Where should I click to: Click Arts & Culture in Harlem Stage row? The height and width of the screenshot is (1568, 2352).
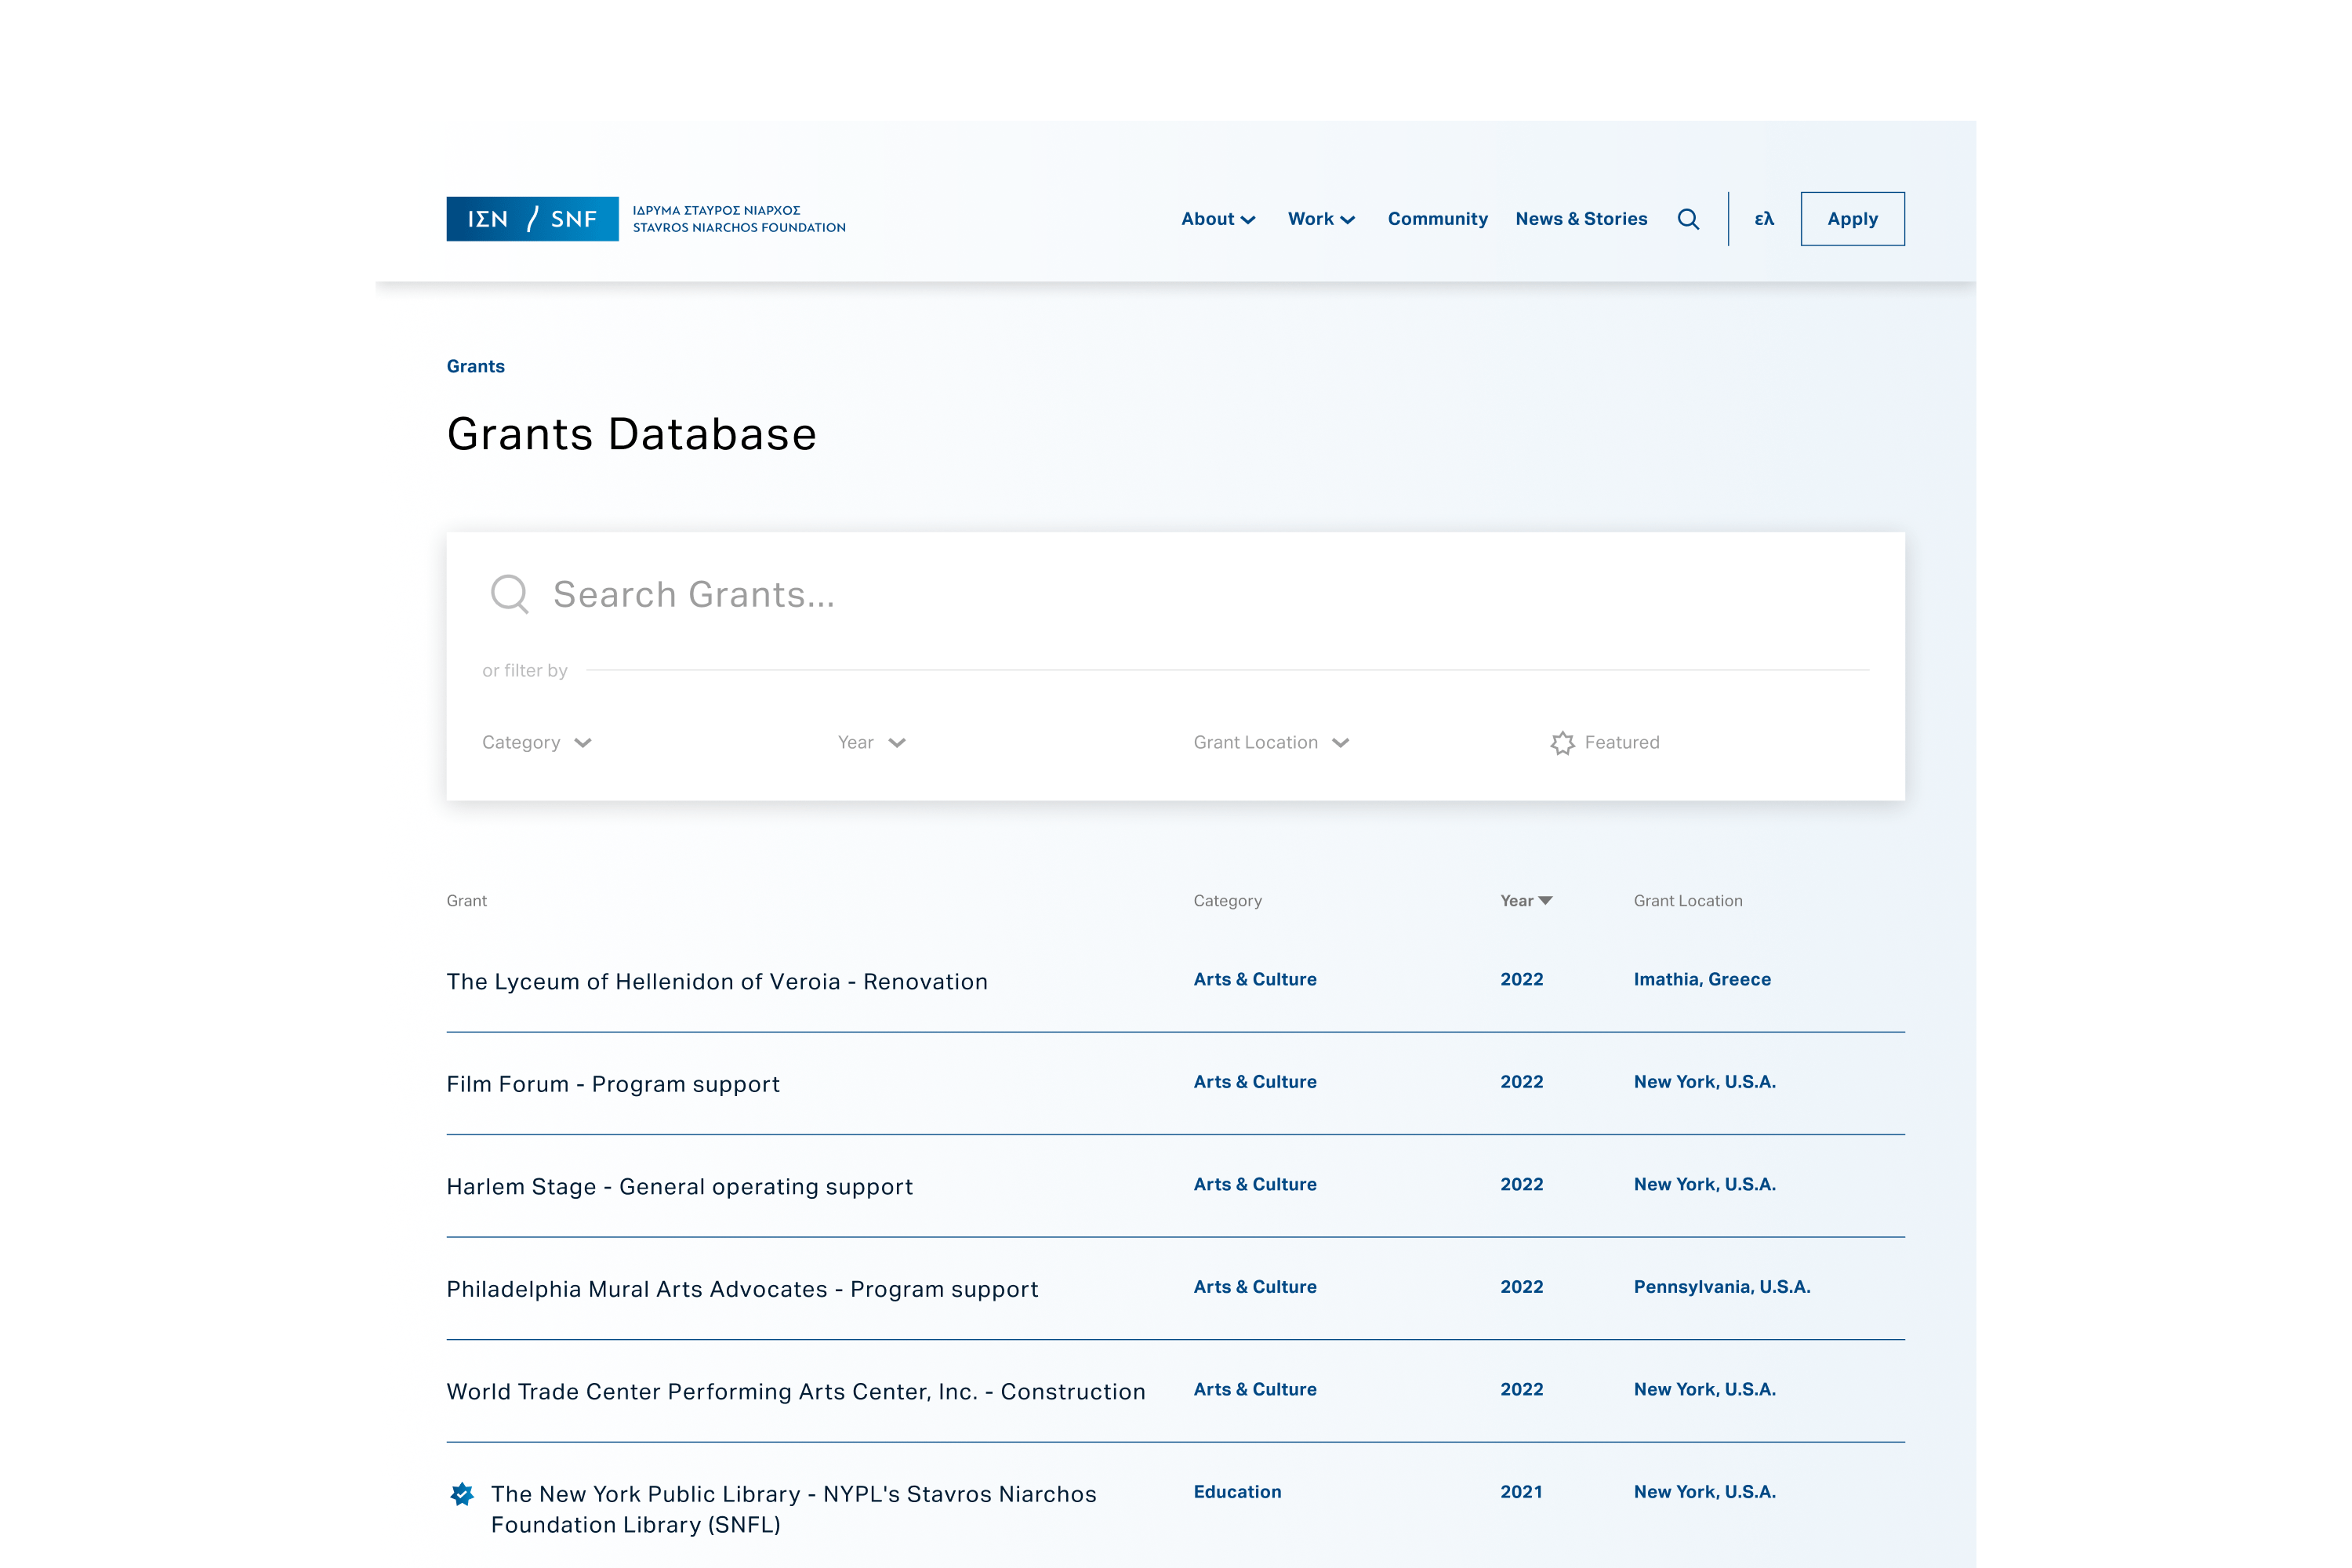pyautogui.click(x=1254, y=1184)
